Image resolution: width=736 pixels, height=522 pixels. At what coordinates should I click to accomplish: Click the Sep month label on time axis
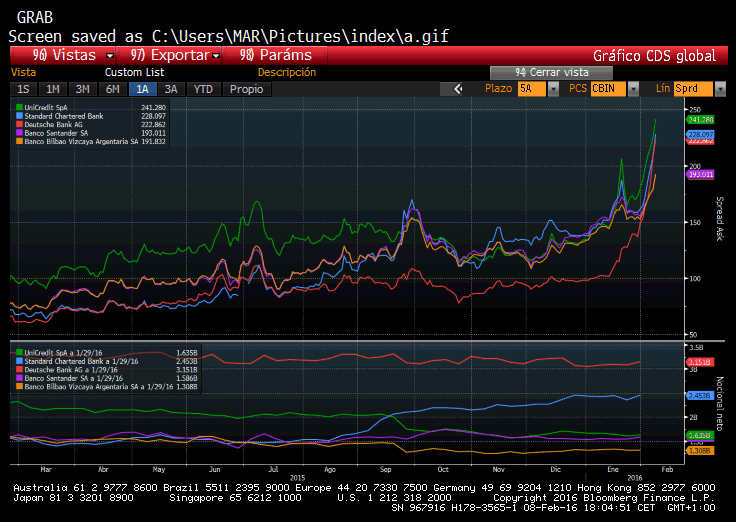[x=385, y=469]
